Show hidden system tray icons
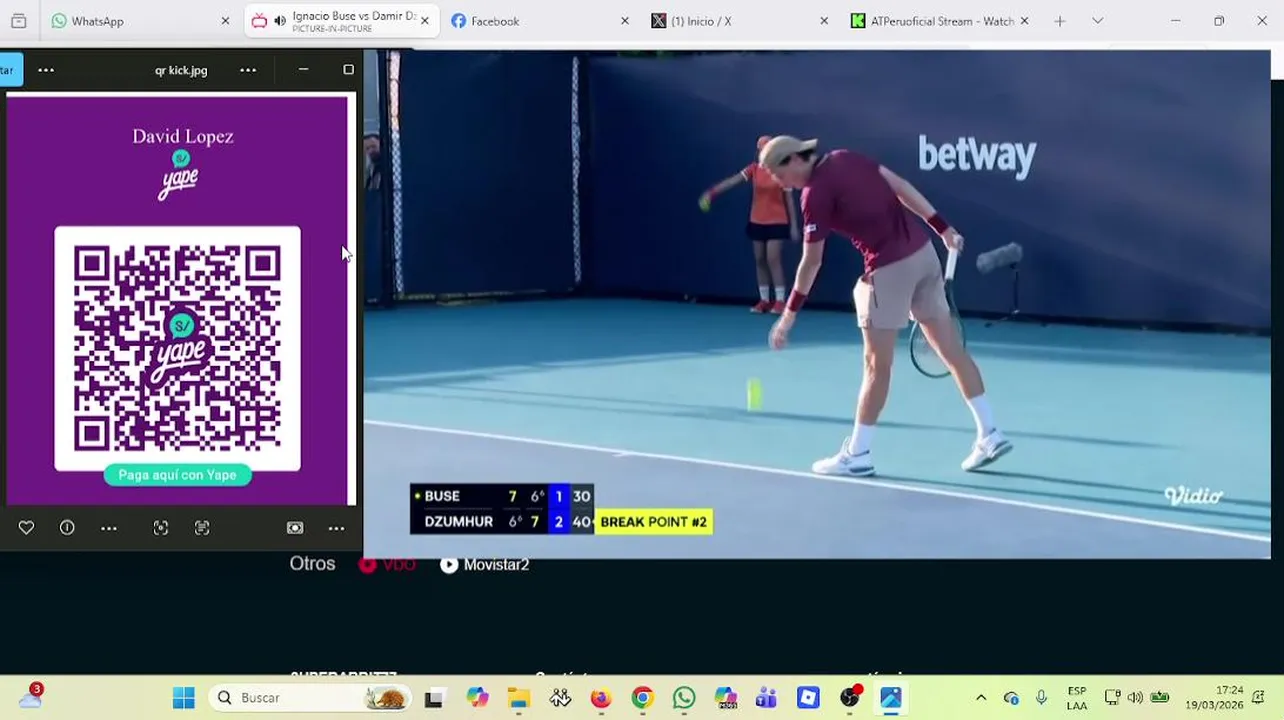 [x=981, y=698]
